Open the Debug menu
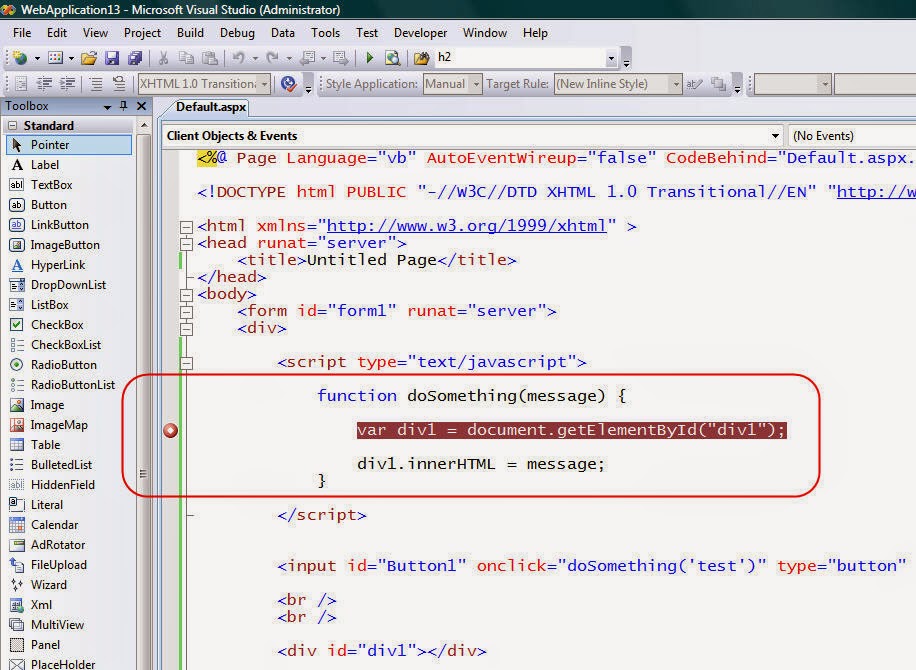This screenshot has height=670, width=916. (x=237, y=33)
